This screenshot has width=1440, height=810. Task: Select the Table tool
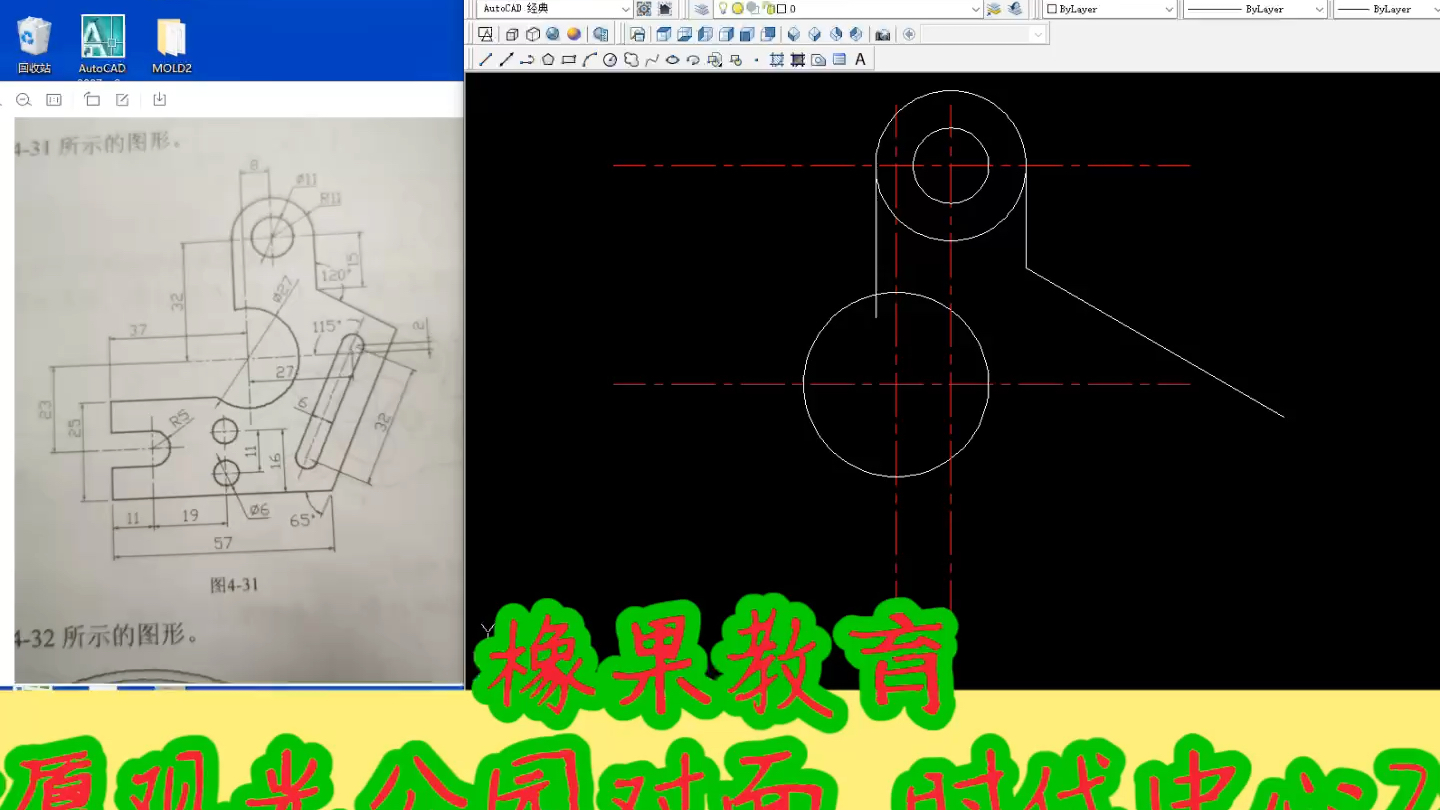coord(839,60)
